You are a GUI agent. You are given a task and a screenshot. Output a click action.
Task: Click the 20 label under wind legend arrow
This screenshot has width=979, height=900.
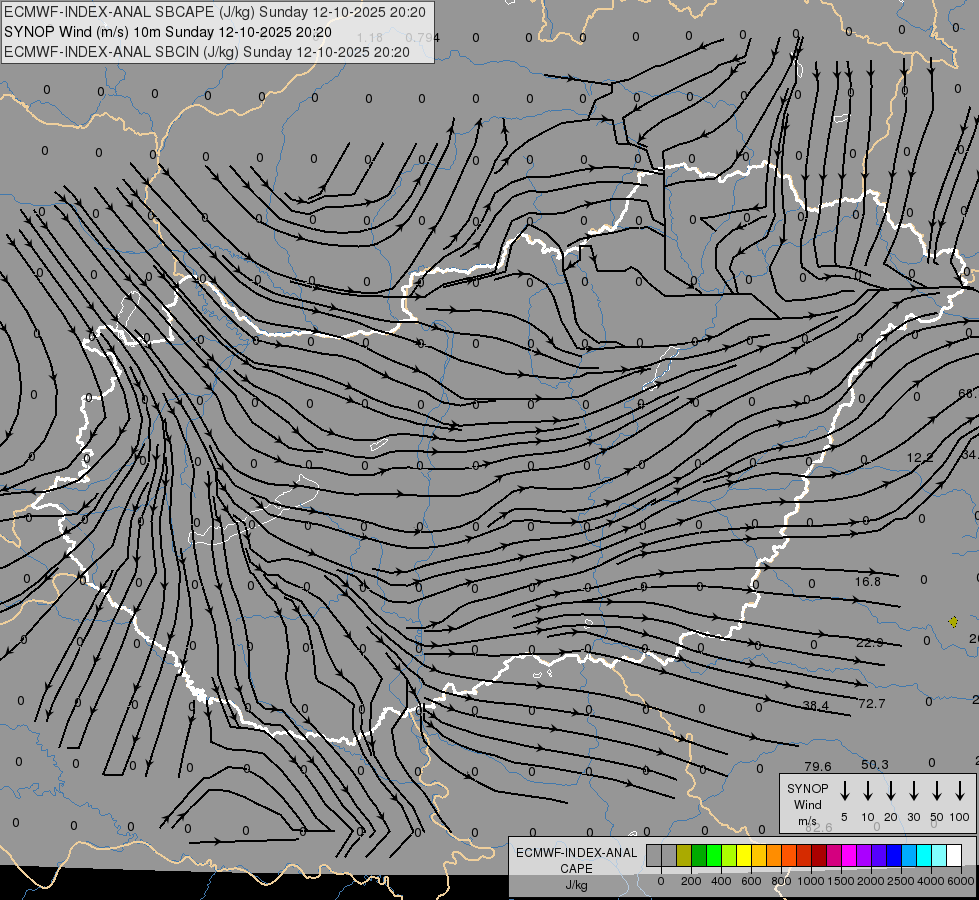[x=890, y=817]
